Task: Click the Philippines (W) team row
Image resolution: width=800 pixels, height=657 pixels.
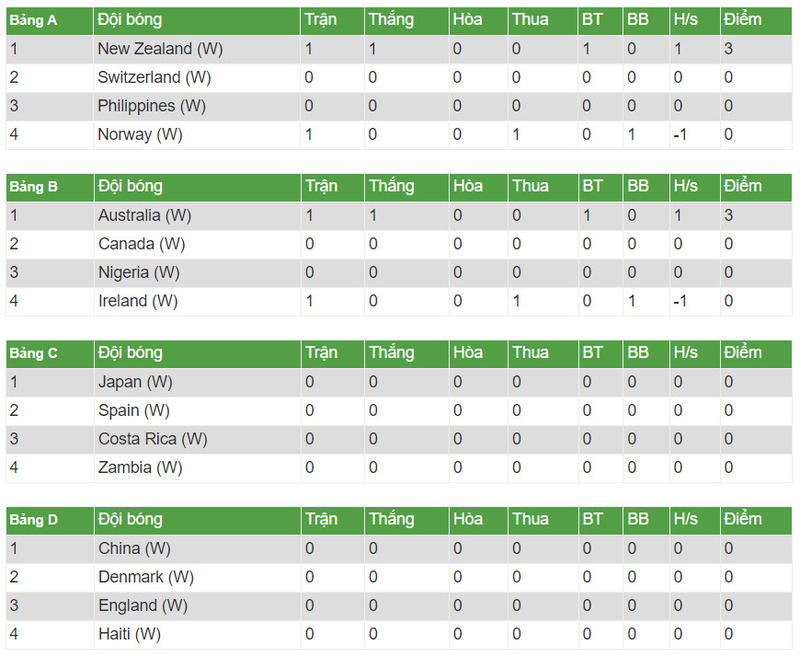Action: click(151, 105)
